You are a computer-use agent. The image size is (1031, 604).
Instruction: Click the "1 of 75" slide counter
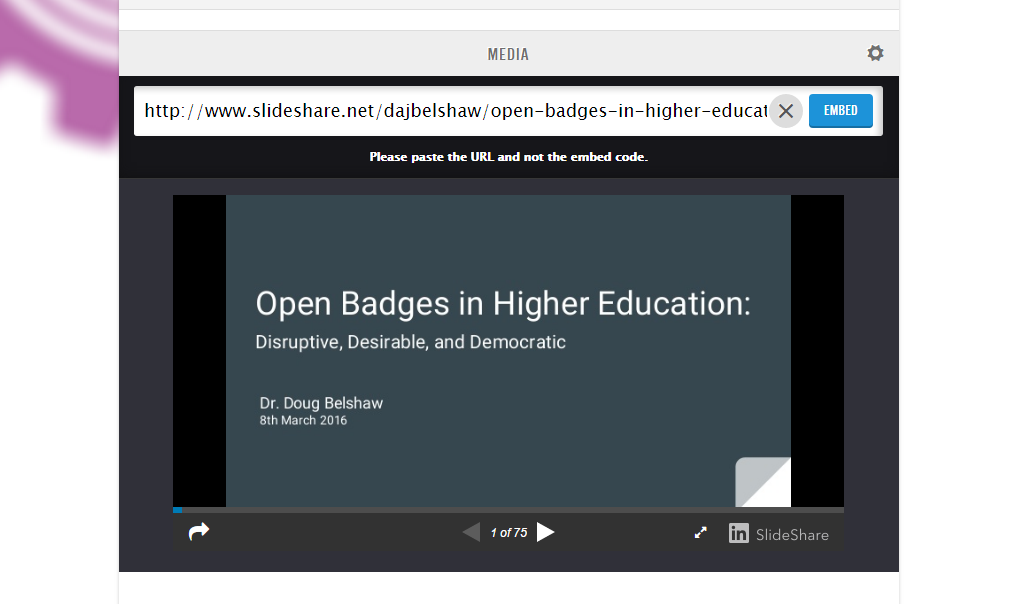tap(508, 533)
